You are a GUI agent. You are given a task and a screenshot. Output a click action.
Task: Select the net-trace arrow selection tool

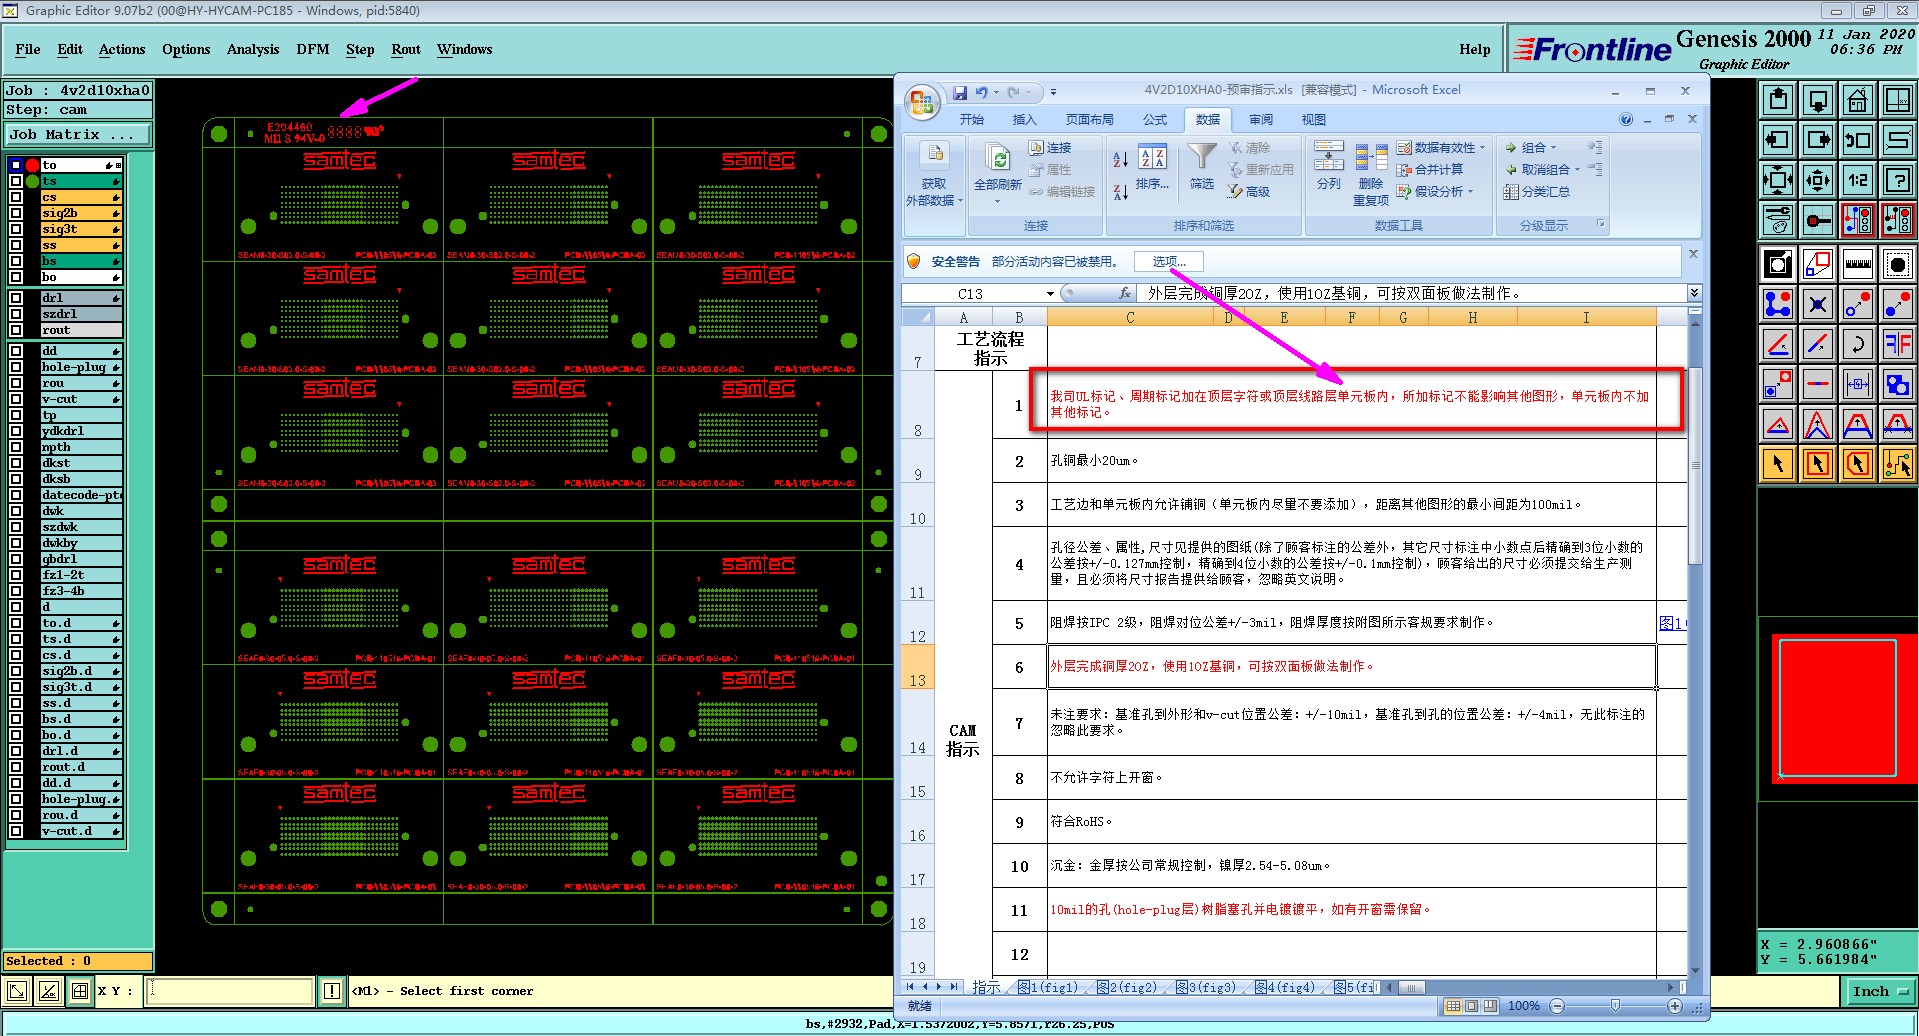(1897, 464)
